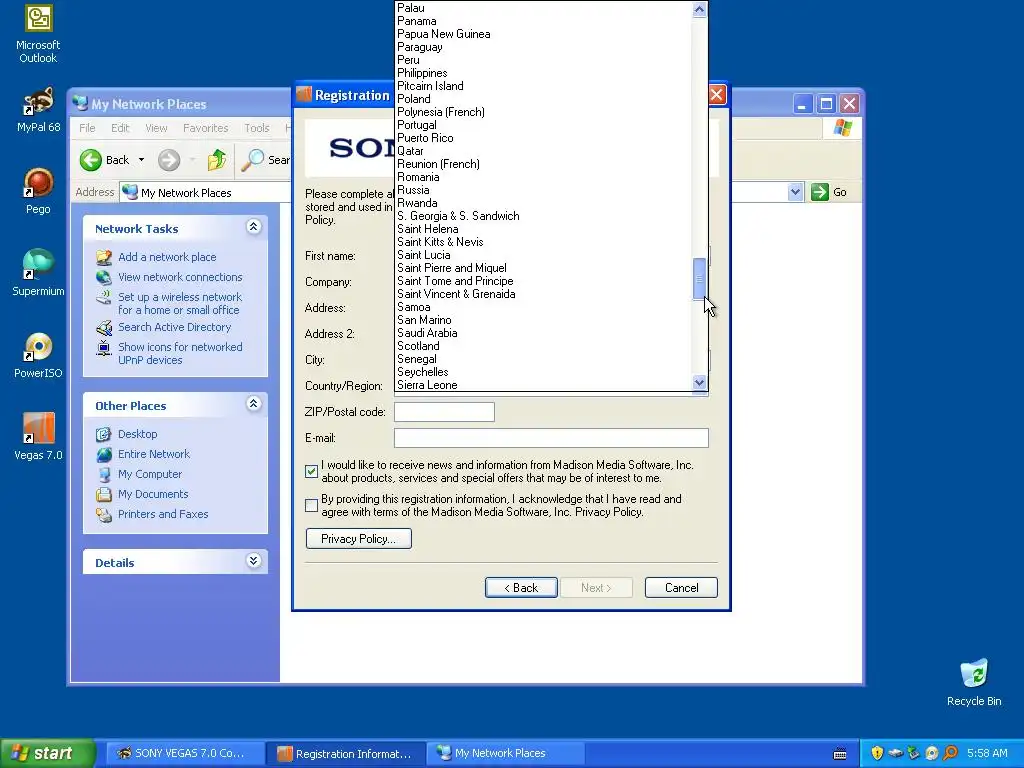Click Cancel in the Registration dialog
Screen dimensions: 1024x768
pos(681,588)
